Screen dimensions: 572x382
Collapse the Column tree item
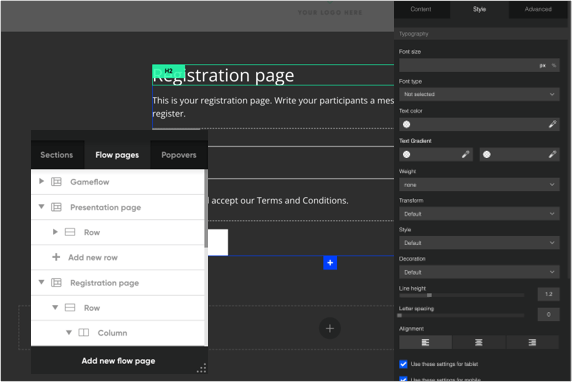[69, 332]
